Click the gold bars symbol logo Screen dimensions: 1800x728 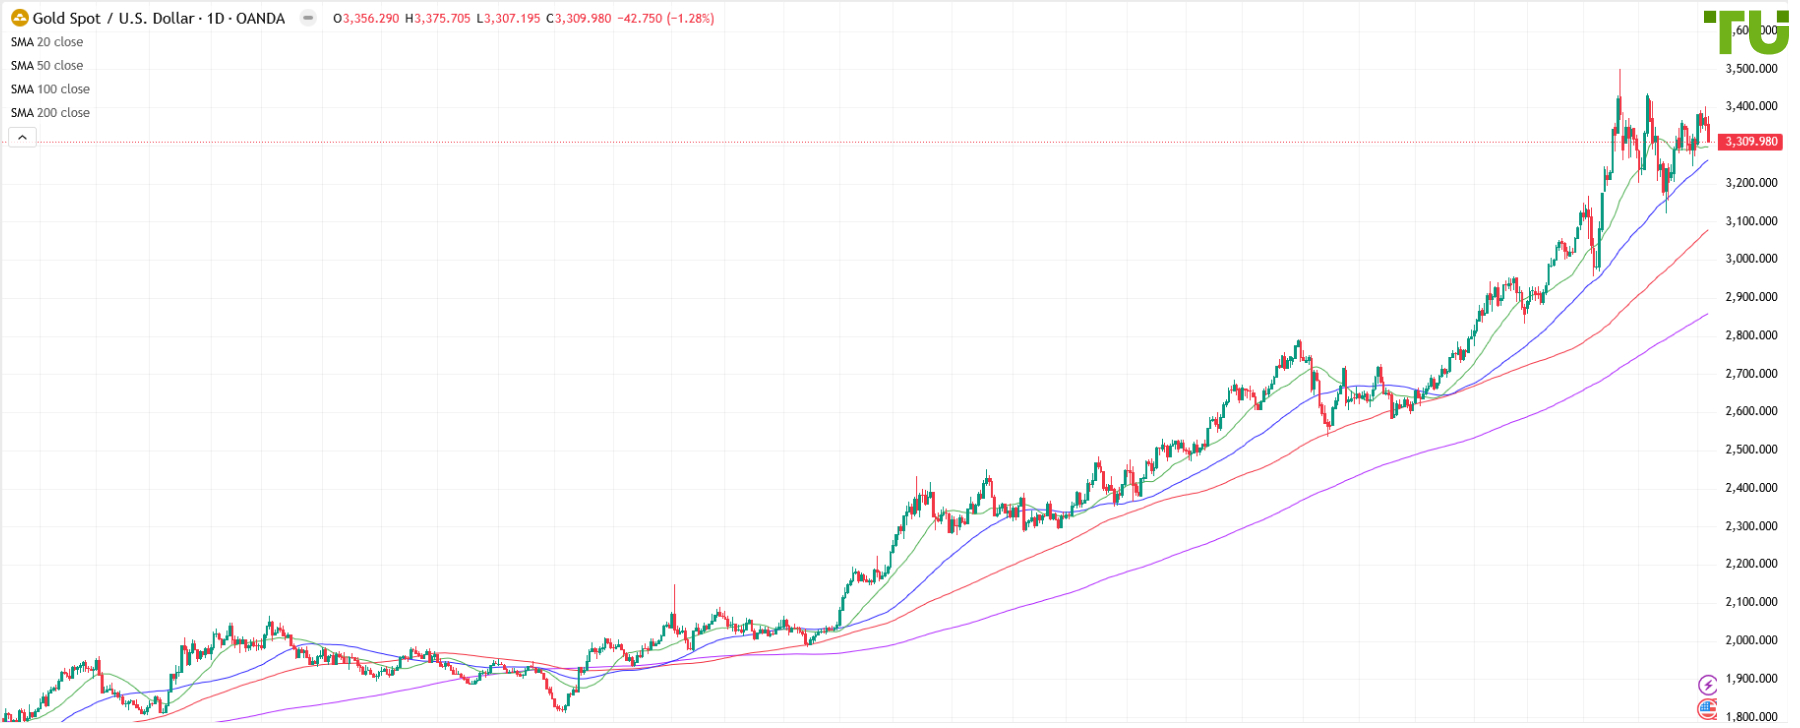tap(20, 18)
